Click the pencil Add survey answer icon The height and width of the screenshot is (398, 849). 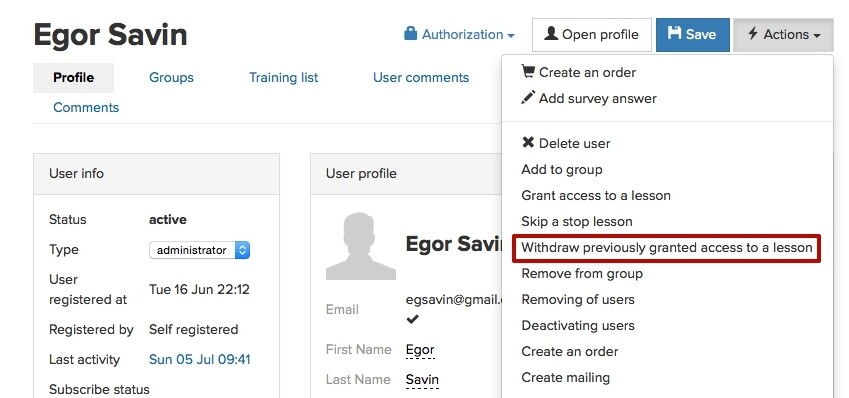pyautogui.click(x=528, y=97)
